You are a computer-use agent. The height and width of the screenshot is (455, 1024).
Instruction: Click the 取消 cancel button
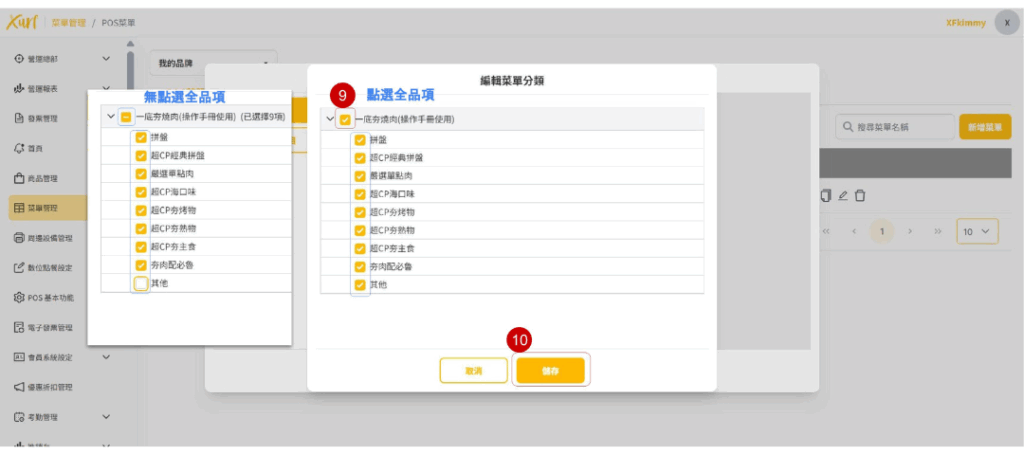pos(473,370)
